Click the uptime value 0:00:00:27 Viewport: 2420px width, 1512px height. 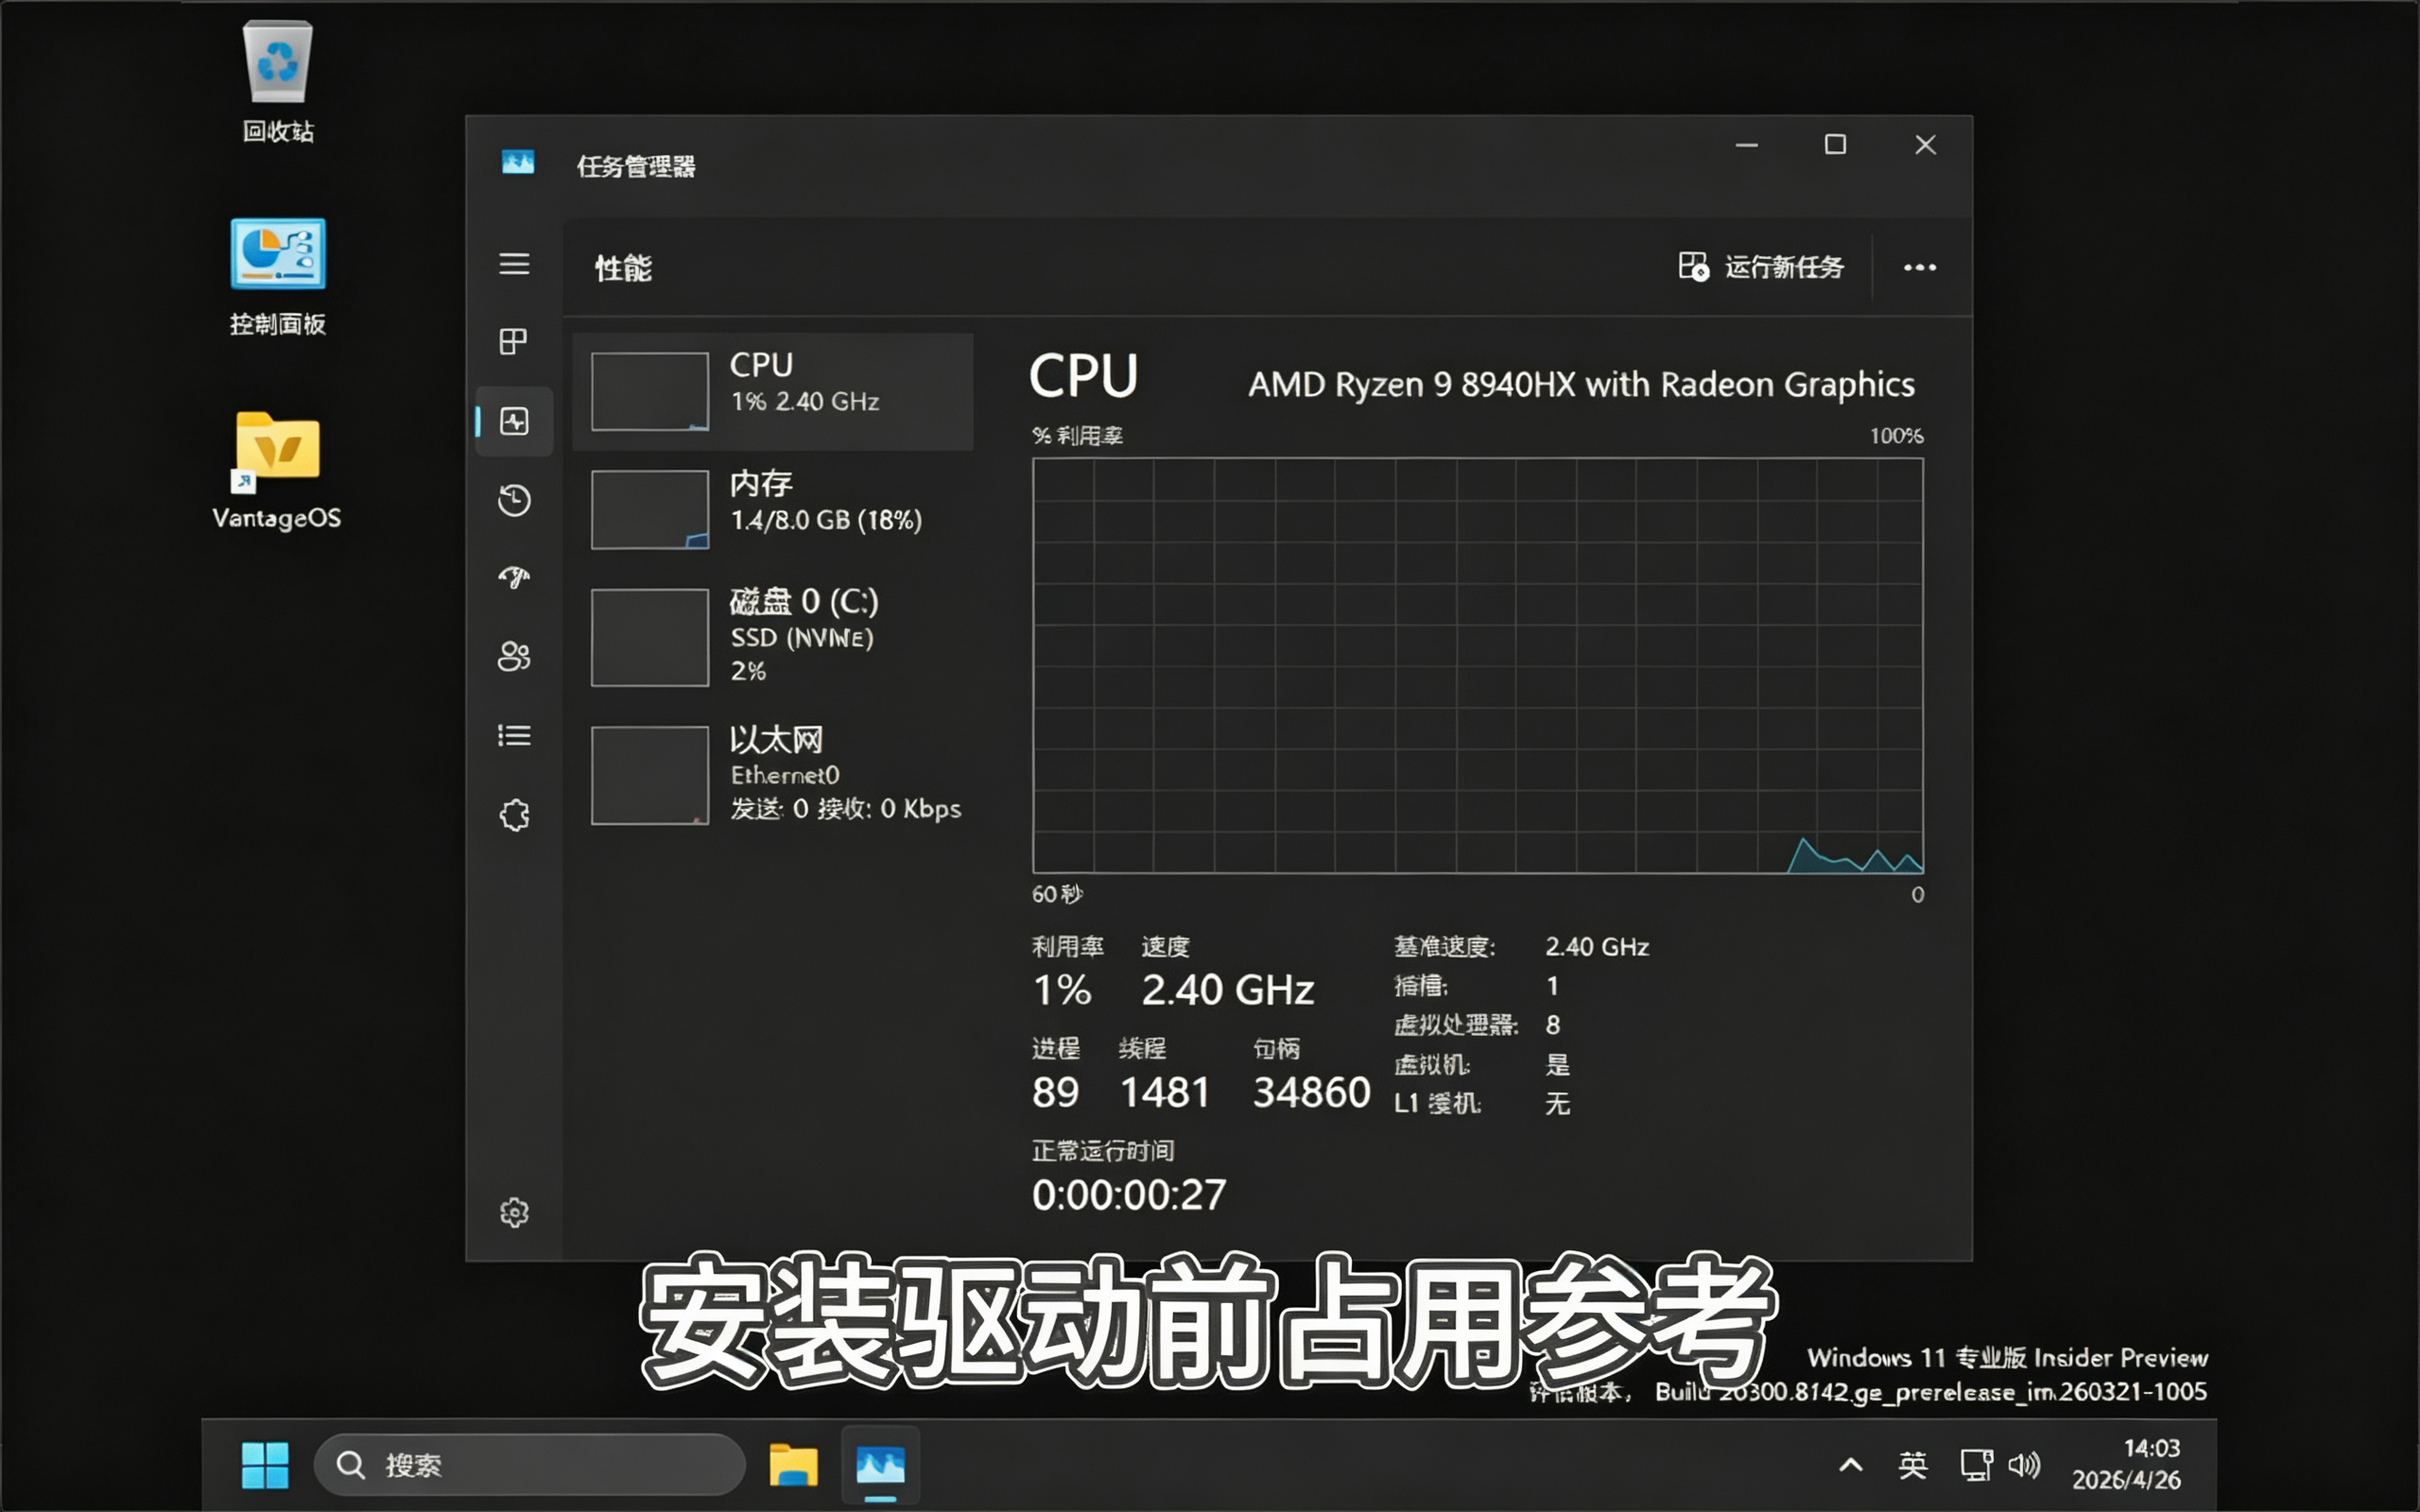point(1129,1195)
